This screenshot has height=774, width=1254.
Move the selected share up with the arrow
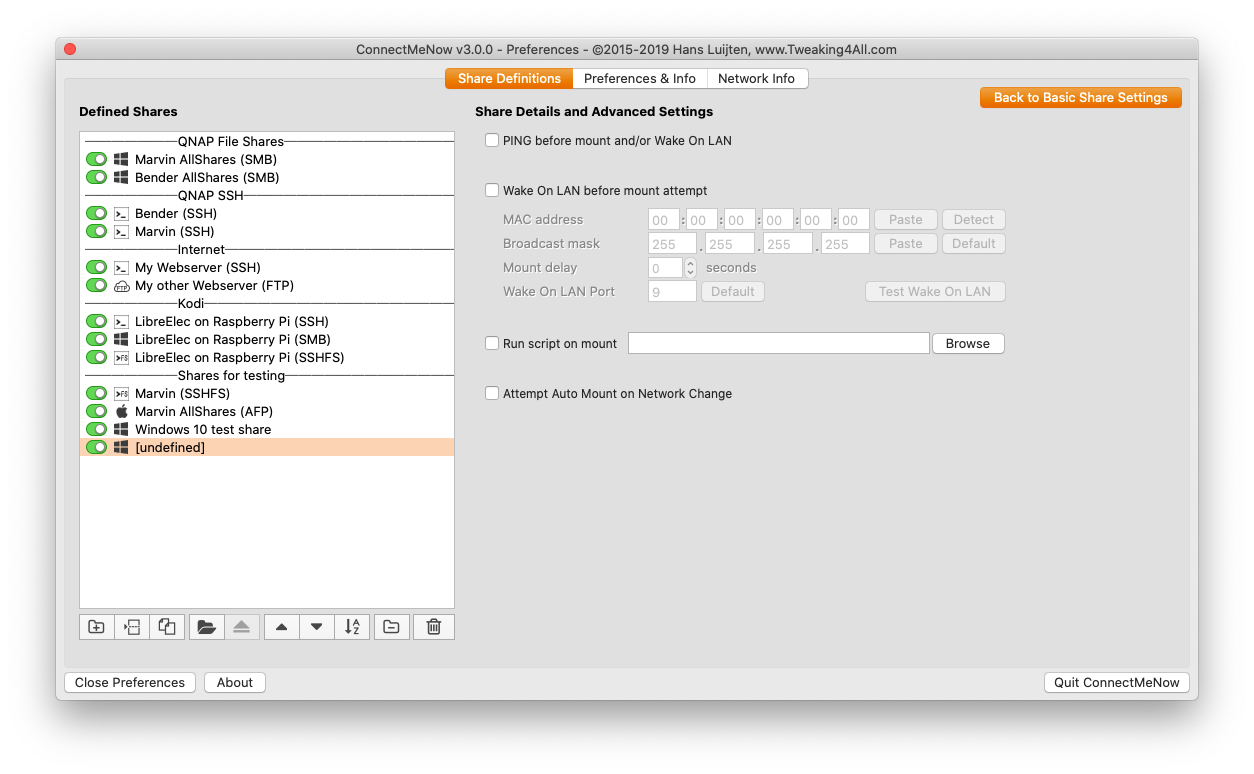(x=281, y=627)
